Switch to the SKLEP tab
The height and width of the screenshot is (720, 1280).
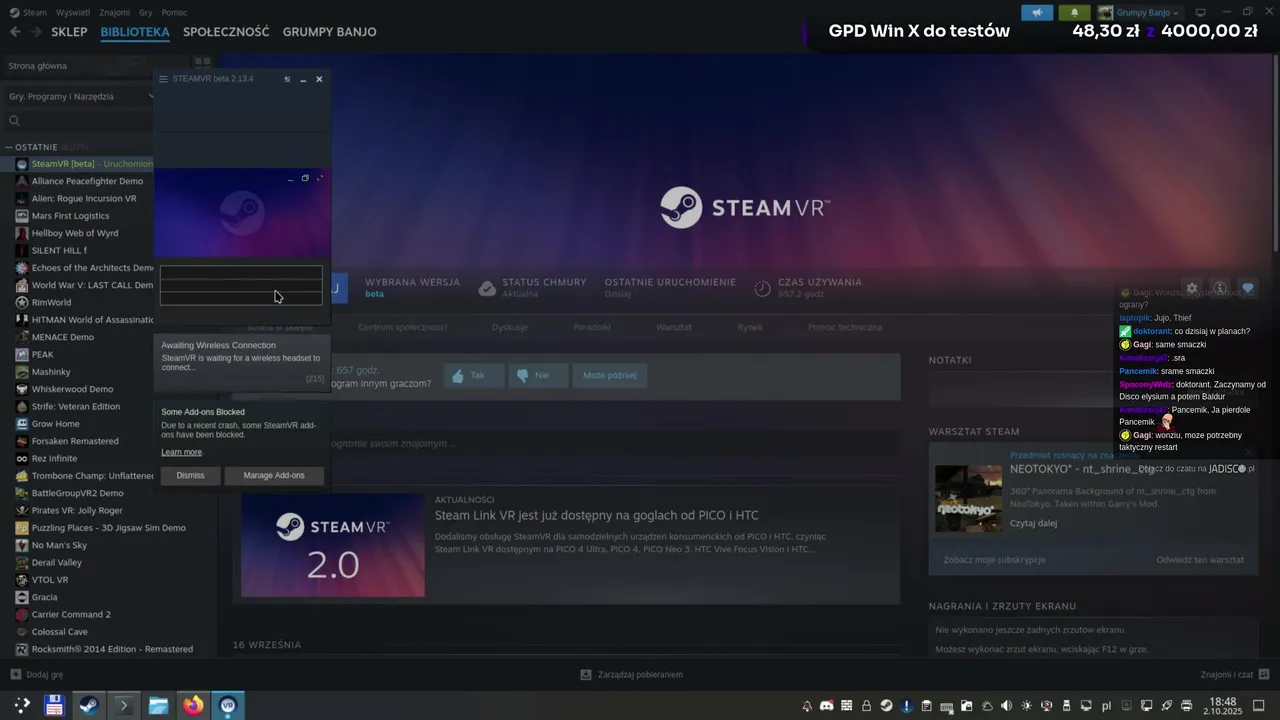(69, 32)
